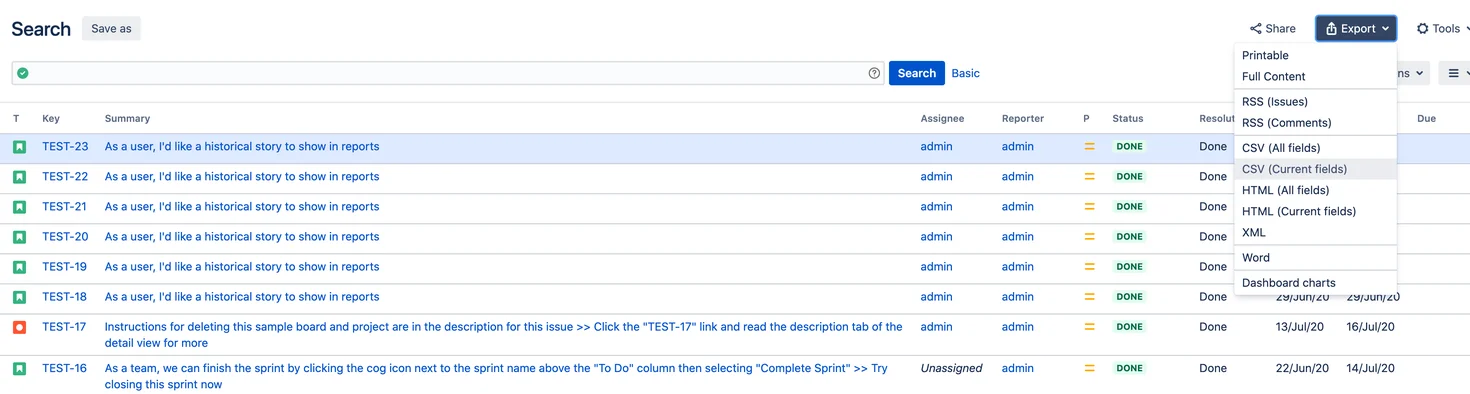Image resolution: width=1470 pixels, height=394 pixels.
Task: Click the medium priority icon in TEST-17 row
Action: point(1090,327)
